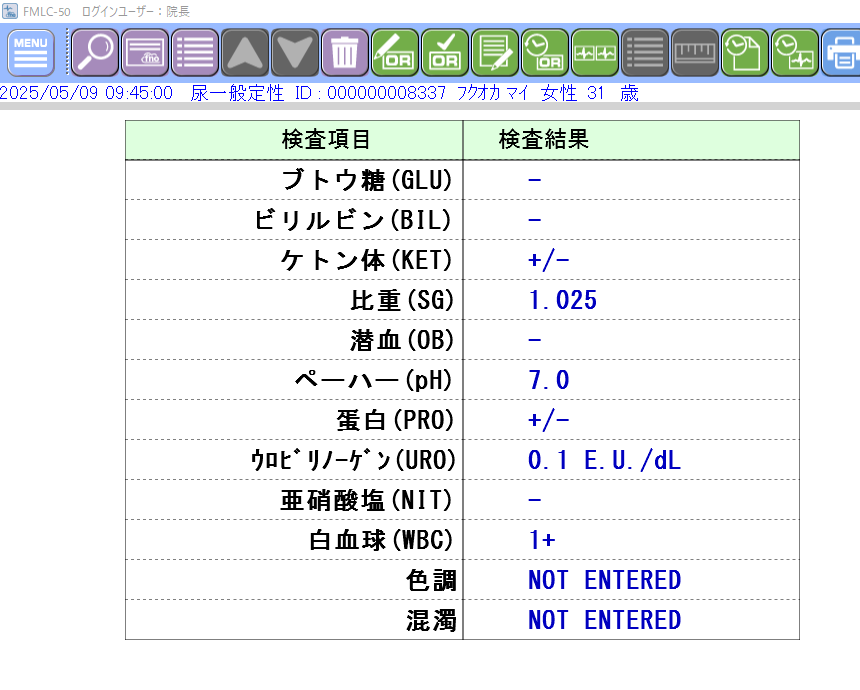
Task: Click the green pencil OR edit icon
Action: [395, 53]
